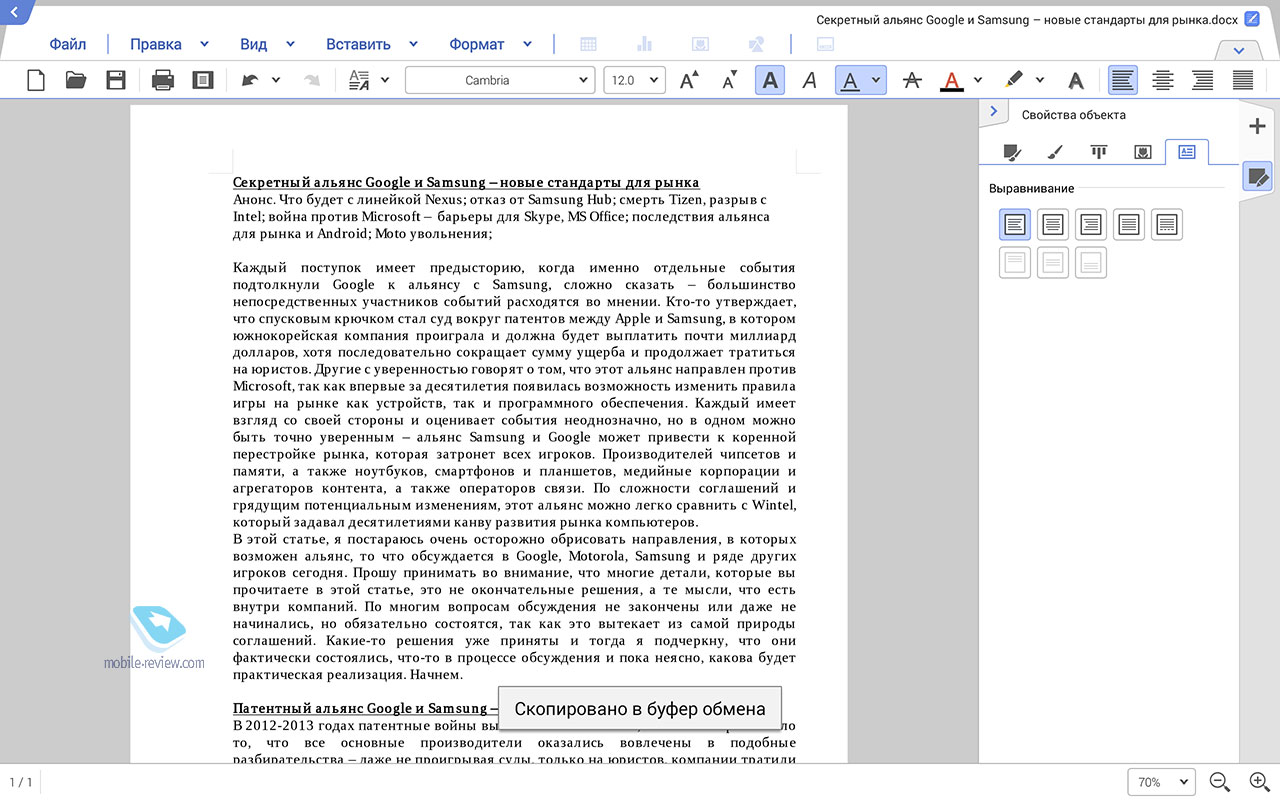Image resolution: width=1280 pixels, height=800 pixels.
Task: Select centered alignment in the Выравнивание panel
Action: click(1053, 224)
